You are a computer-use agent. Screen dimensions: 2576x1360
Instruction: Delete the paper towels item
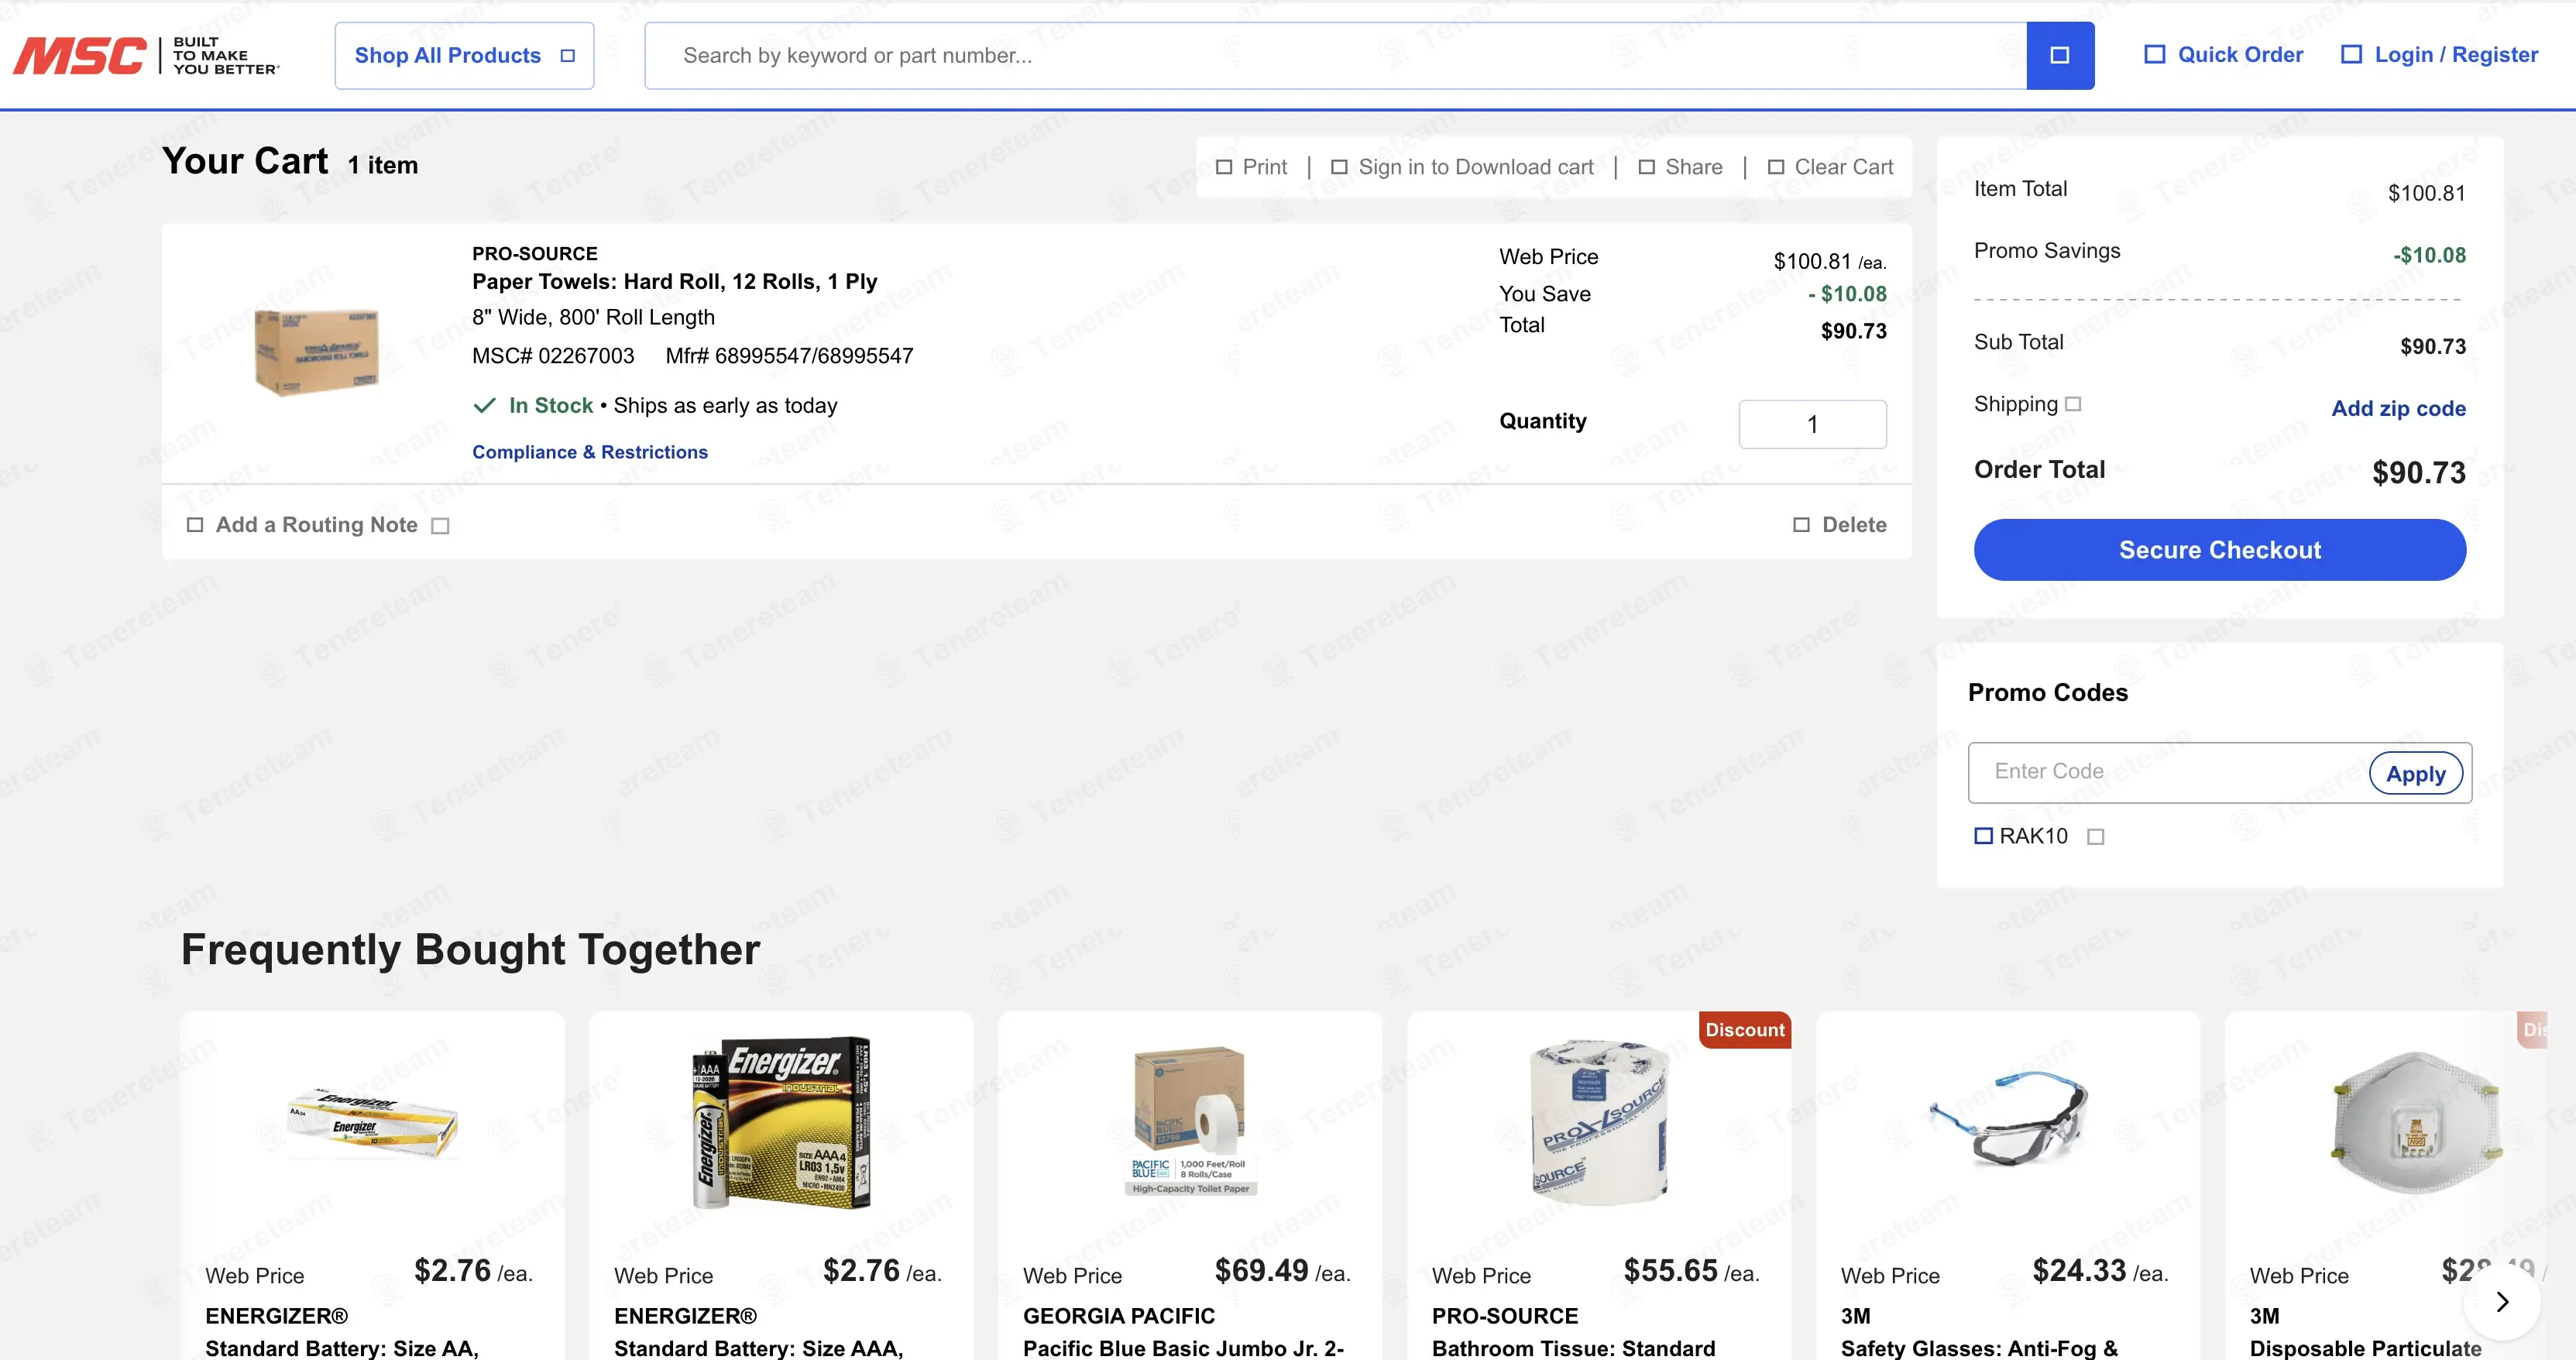click(1840, 525)
